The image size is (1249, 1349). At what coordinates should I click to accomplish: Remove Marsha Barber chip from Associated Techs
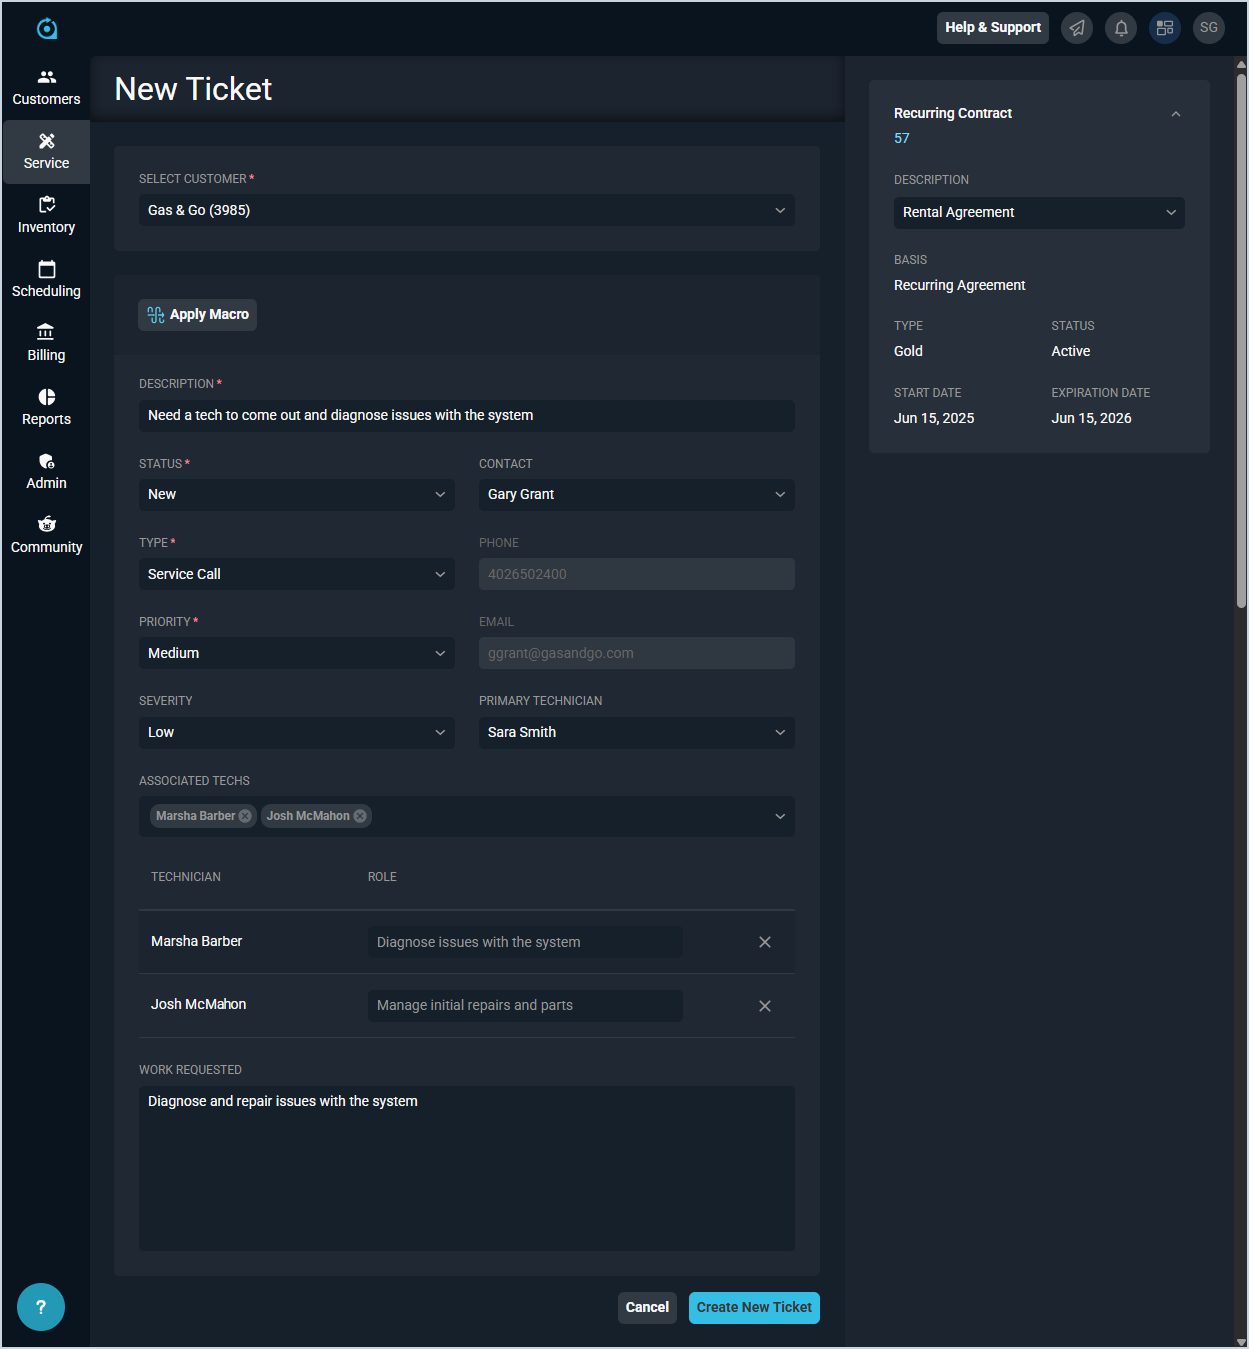pyautogui.click(x=245, y=816)
